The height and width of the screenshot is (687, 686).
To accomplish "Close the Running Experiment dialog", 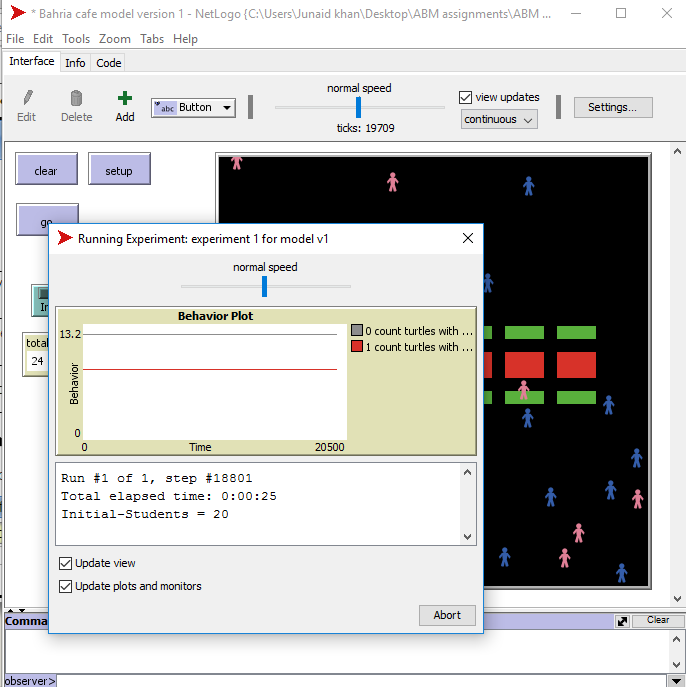I will 467,238.
